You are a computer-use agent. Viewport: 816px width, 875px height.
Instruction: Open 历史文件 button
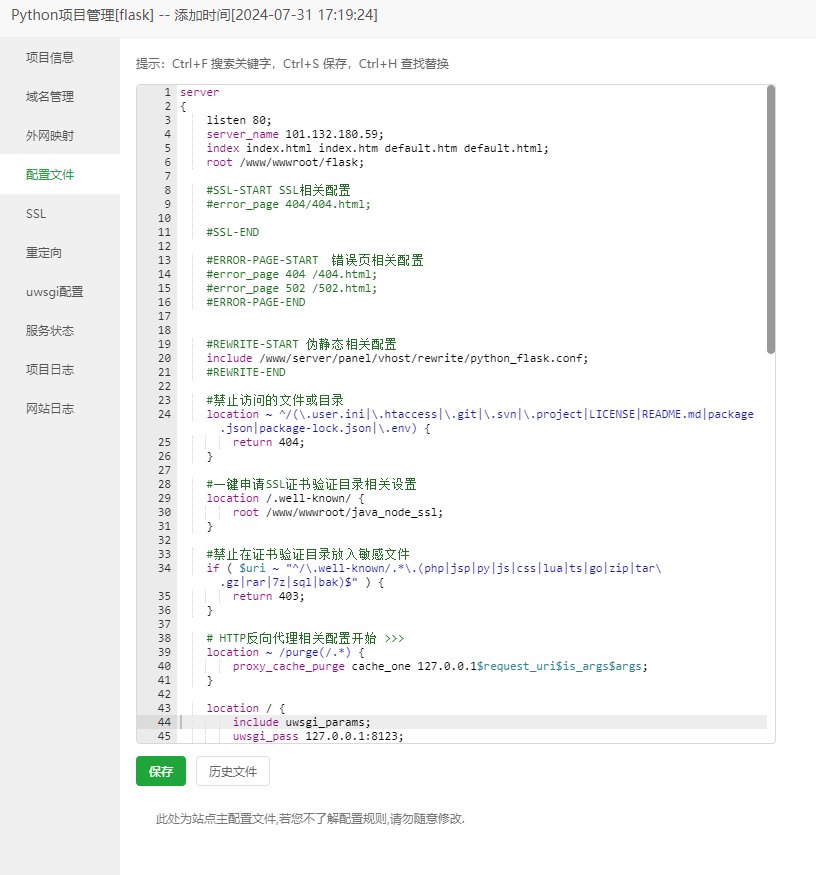click(x=233, y=771)
